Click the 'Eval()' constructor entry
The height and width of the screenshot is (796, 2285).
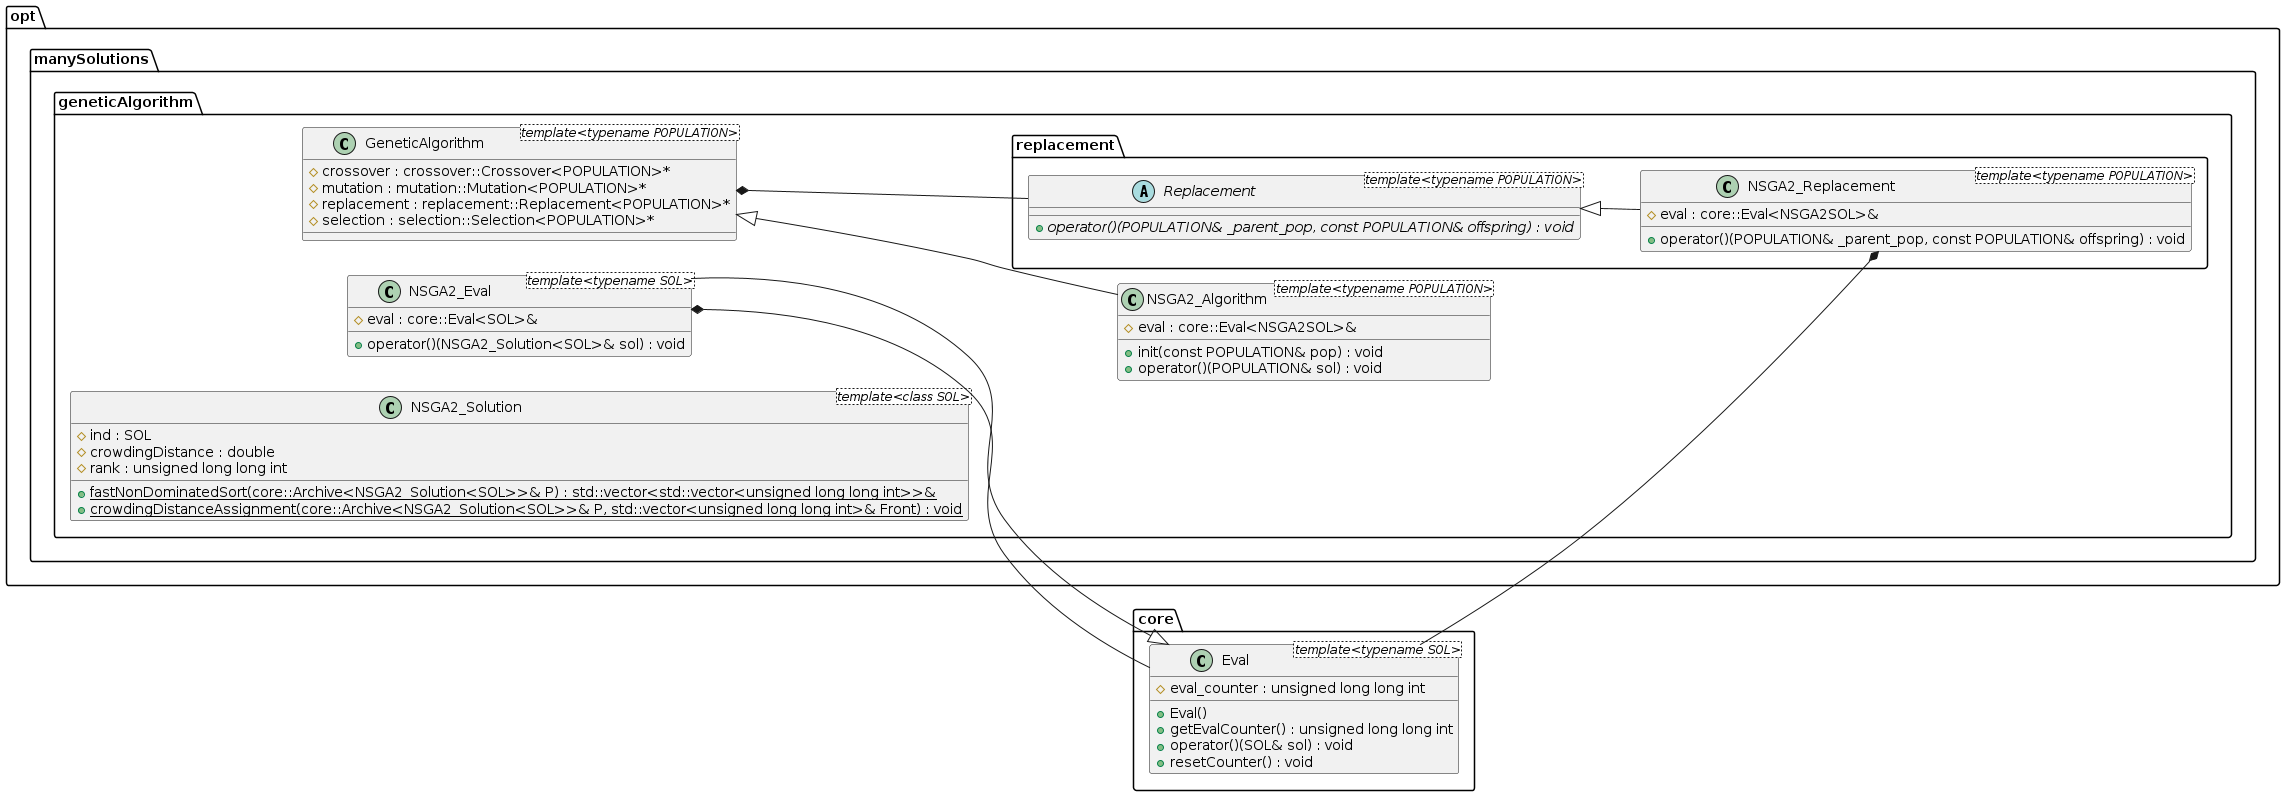click(1188, 714)
